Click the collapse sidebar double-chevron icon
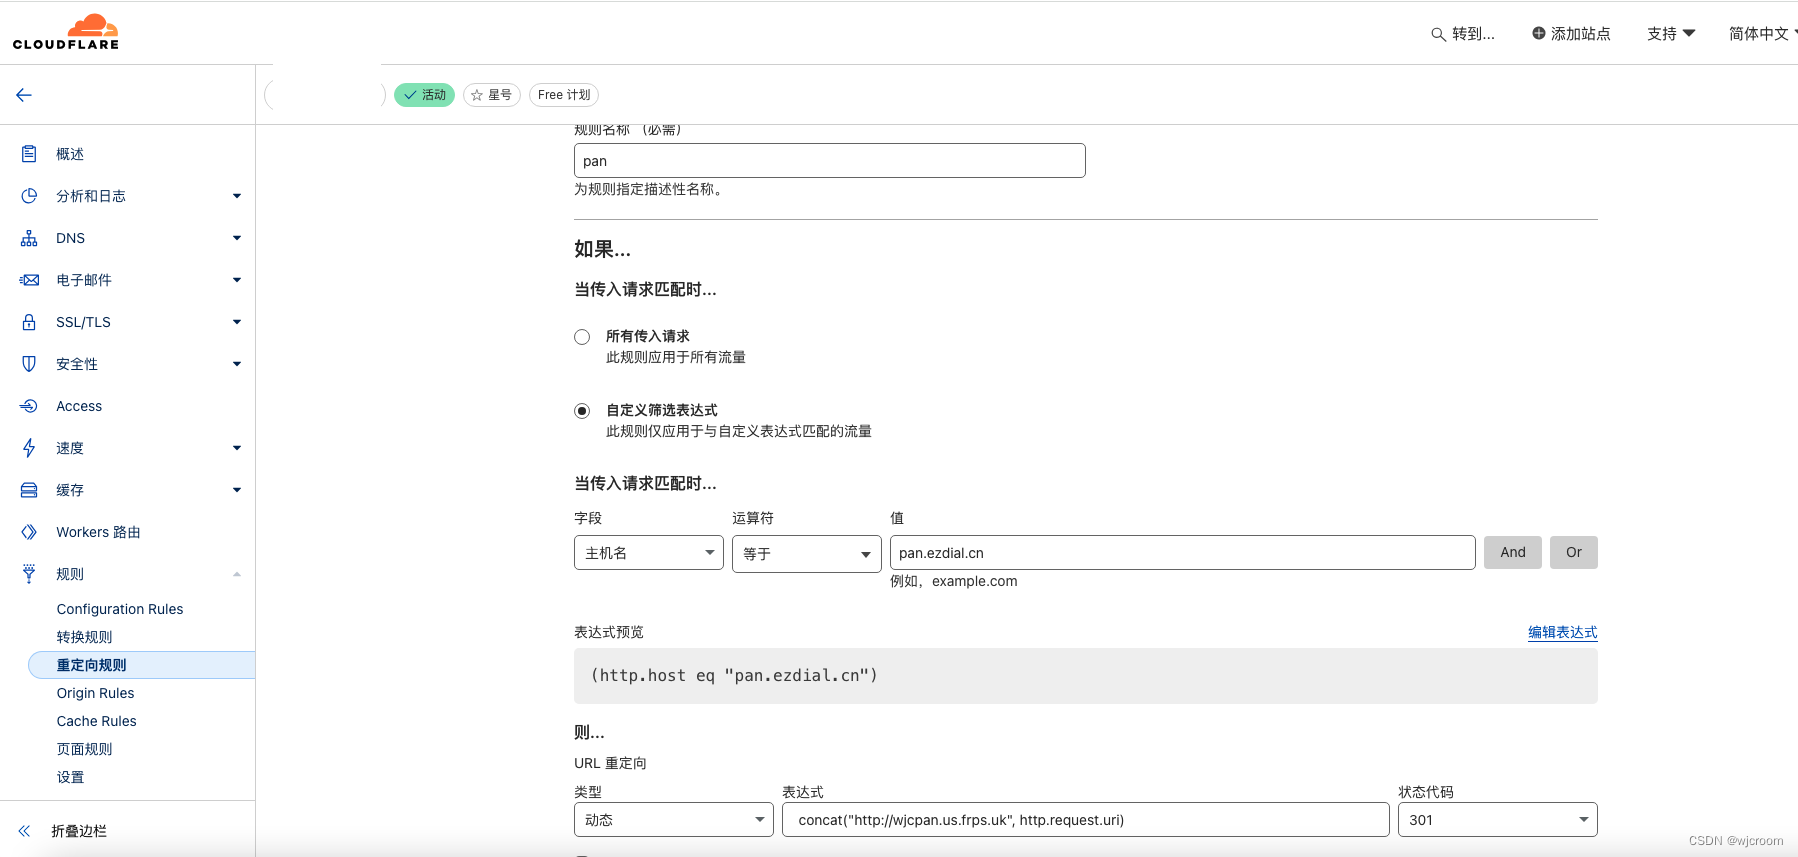 coord(24,831)
